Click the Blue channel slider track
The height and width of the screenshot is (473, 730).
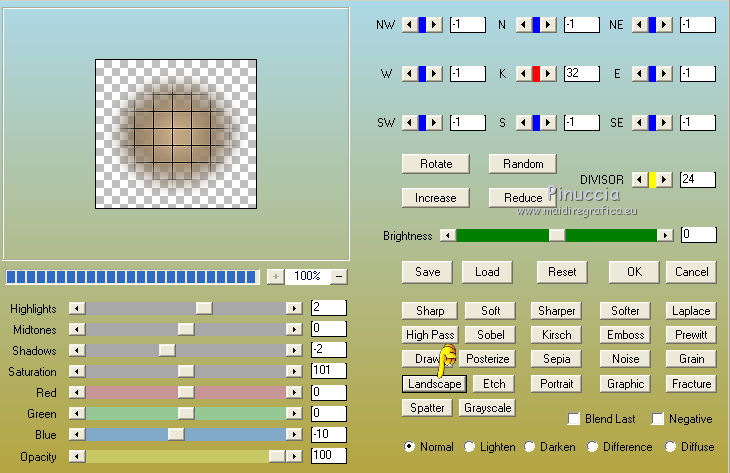pos(230,434)
